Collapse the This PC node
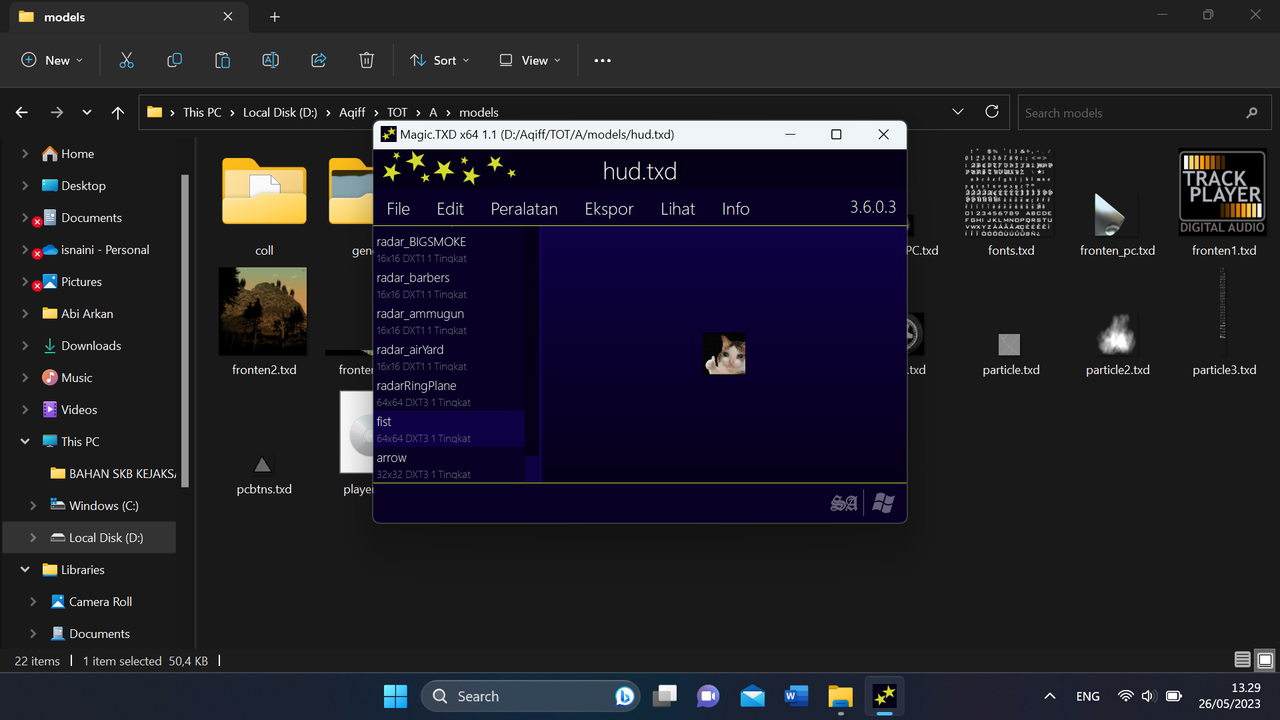 25,442
